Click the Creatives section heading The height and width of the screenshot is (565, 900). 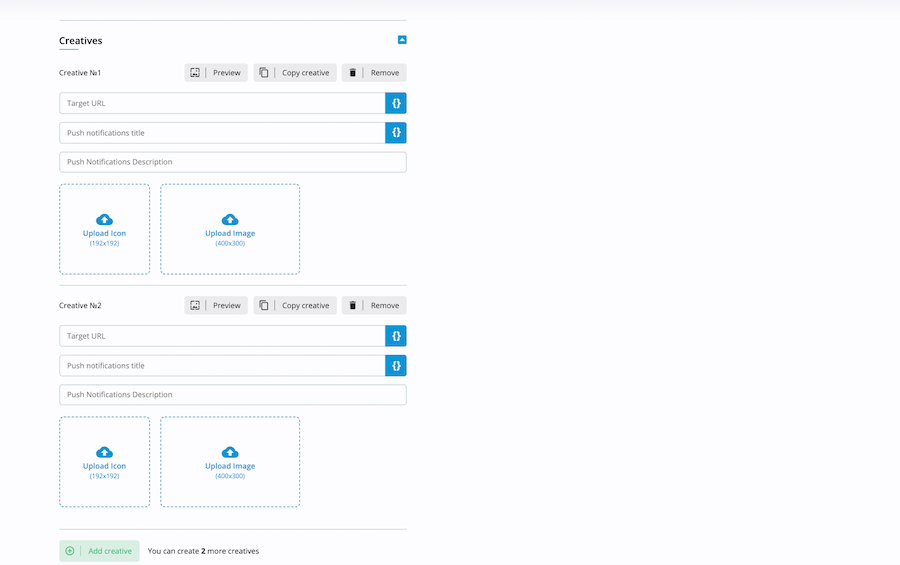[x=80, y=41]
